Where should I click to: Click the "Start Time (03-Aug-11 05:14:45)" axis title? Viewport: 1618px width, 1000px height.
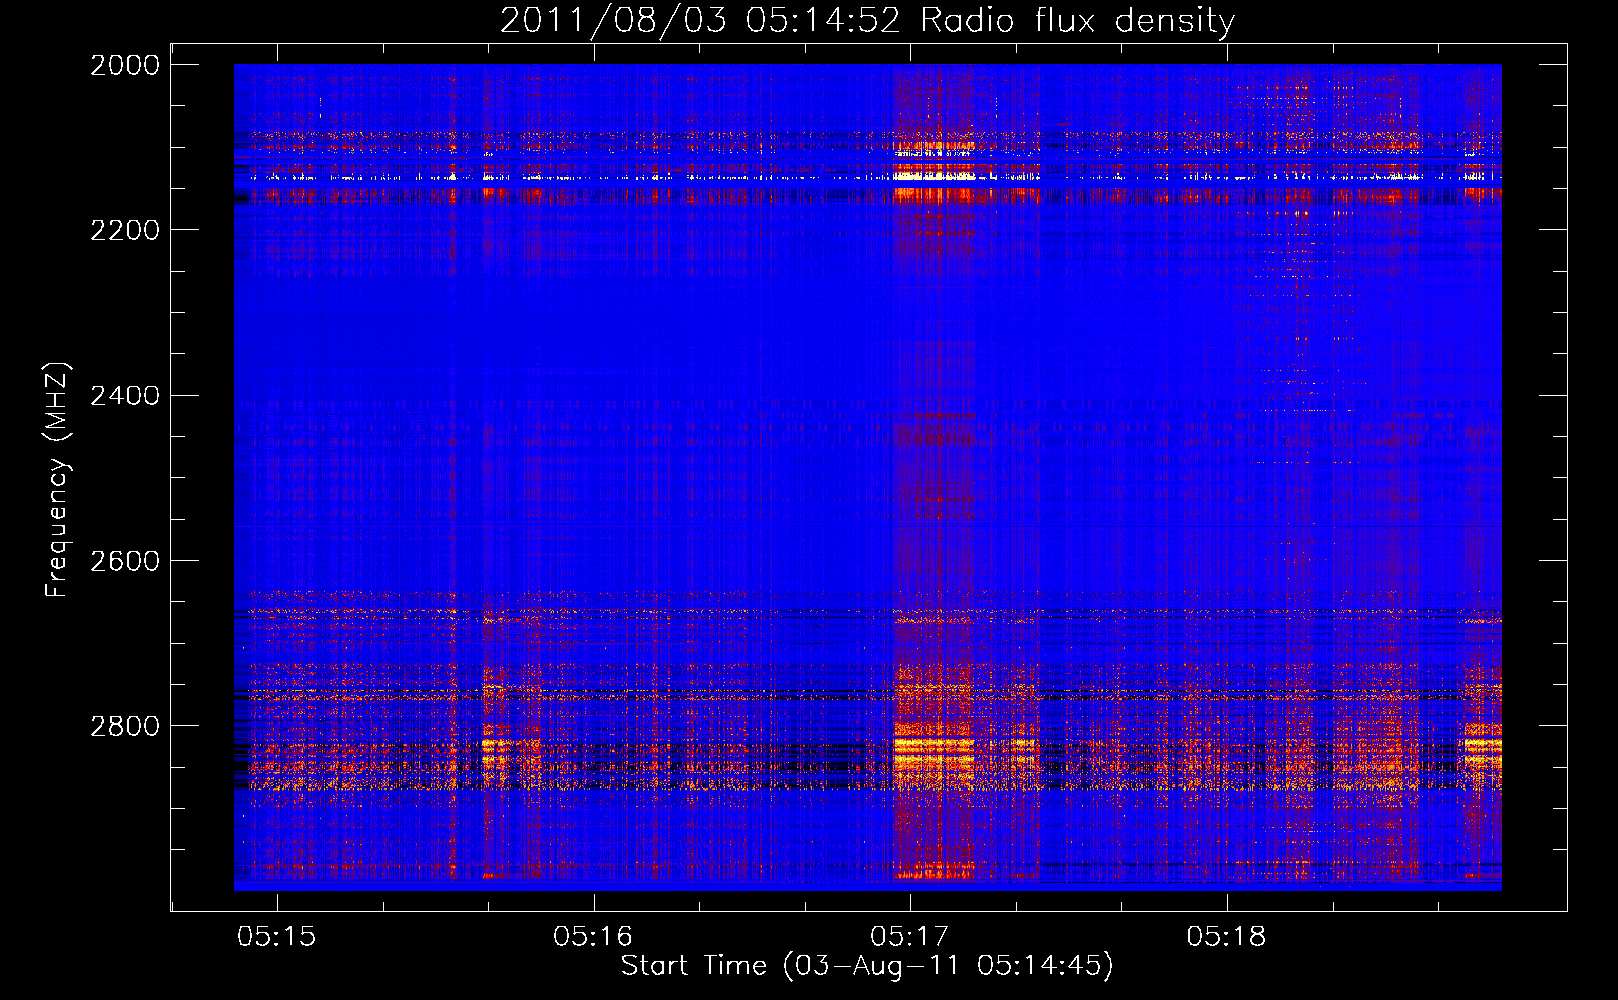point(867,966)
